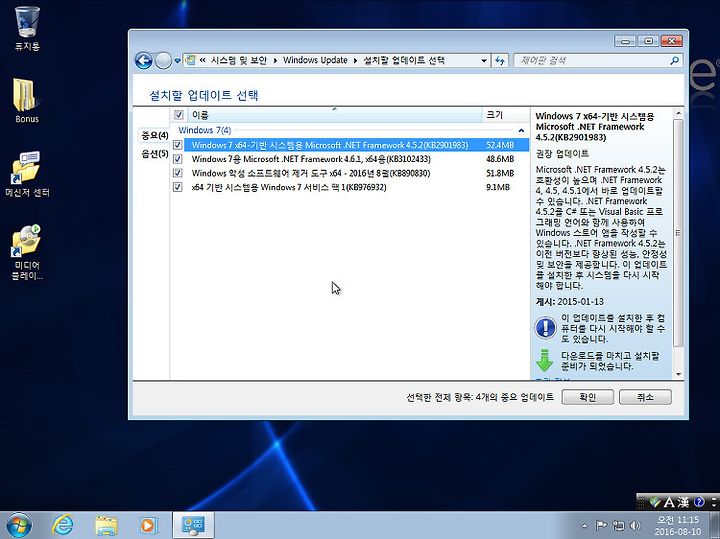Screen dimensions: 720x539
Task: Expand the address bar history dropdown
Action: (484, 61)
